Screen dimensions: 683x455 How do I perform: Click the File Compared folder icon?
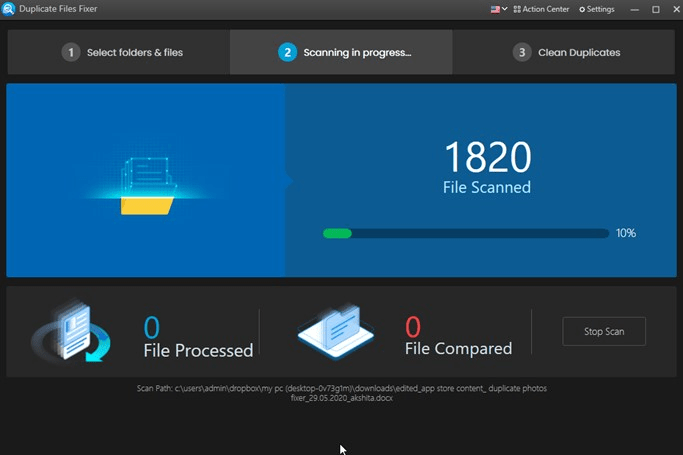click(335, 332)
